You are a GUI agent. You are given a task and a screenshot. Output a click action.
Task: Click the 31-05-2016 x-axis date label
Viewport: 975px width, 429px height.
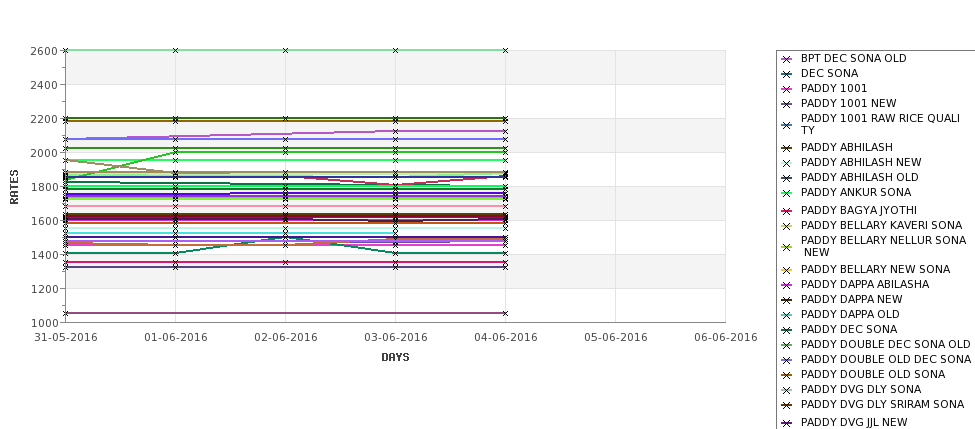click(x=65, y=338)
